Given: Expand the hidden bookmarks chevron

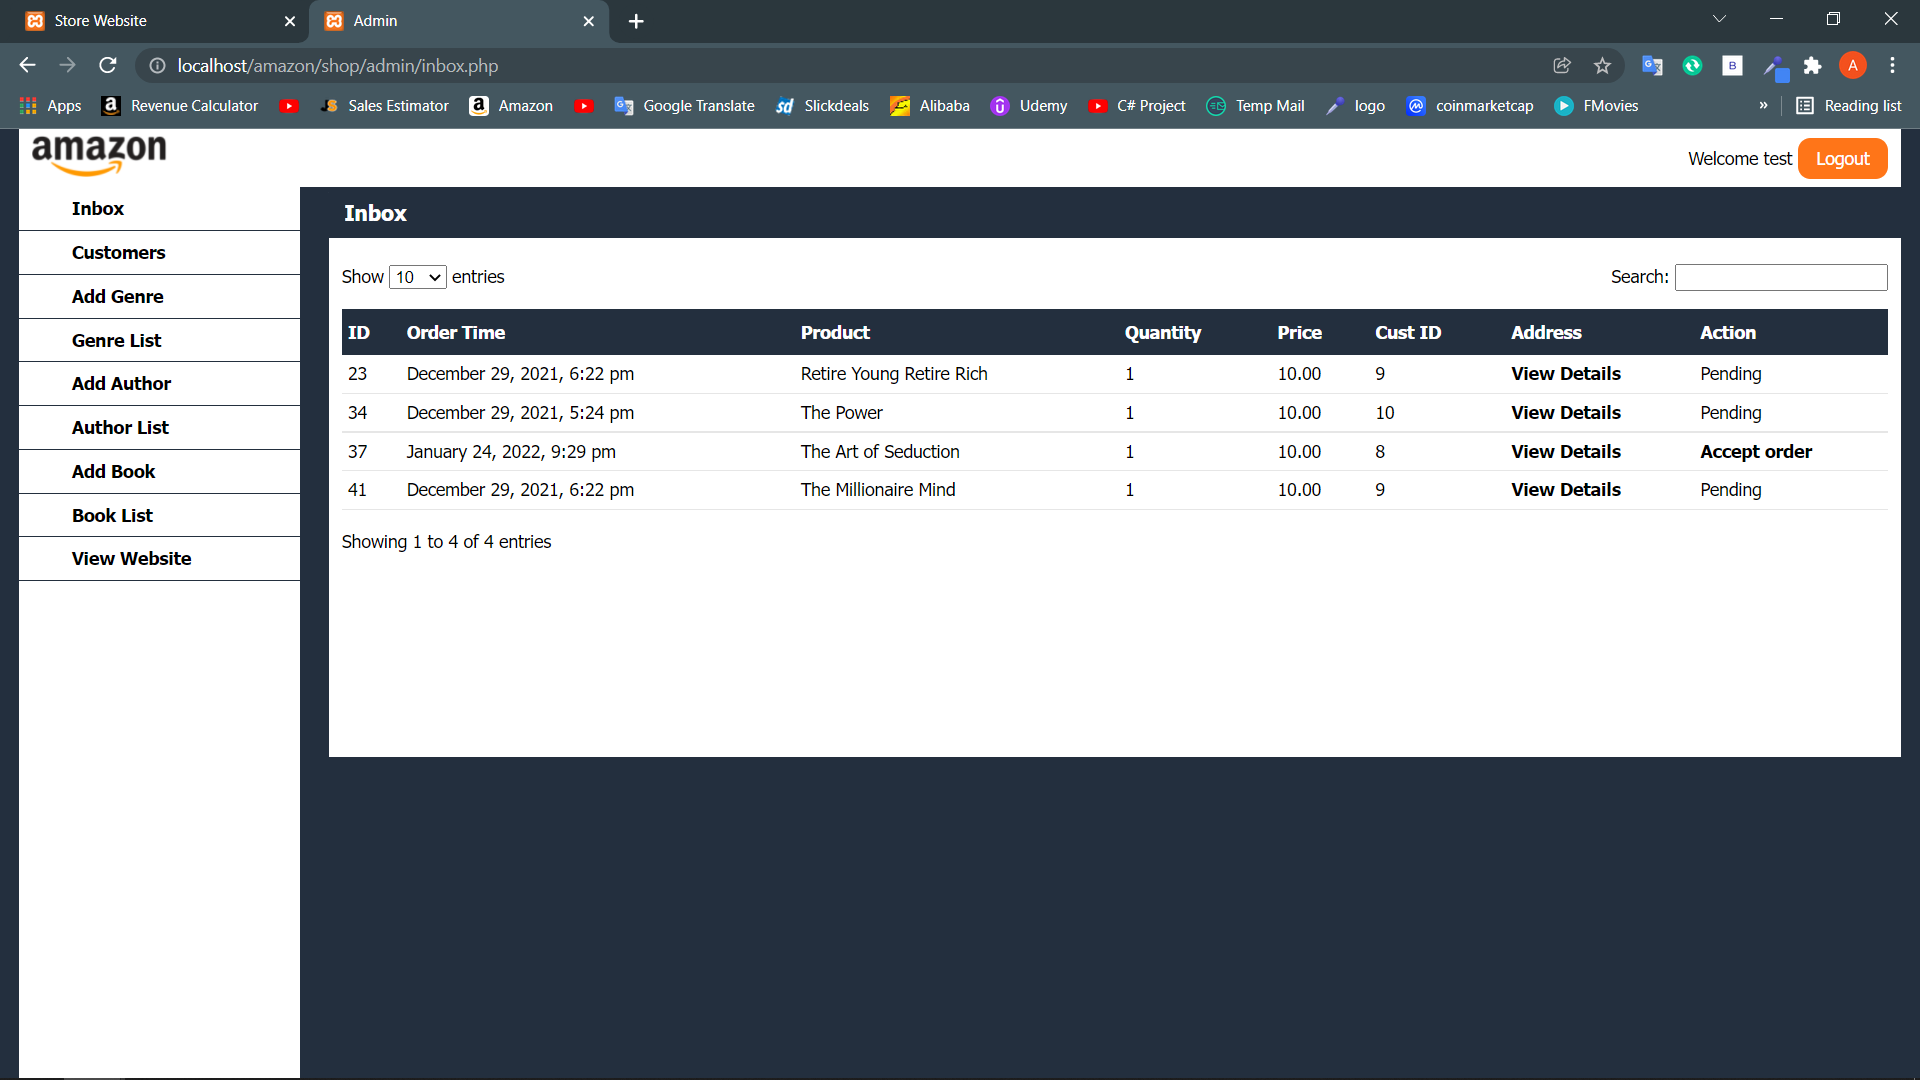Looking at the screenshot, I should coord(1765,105).
